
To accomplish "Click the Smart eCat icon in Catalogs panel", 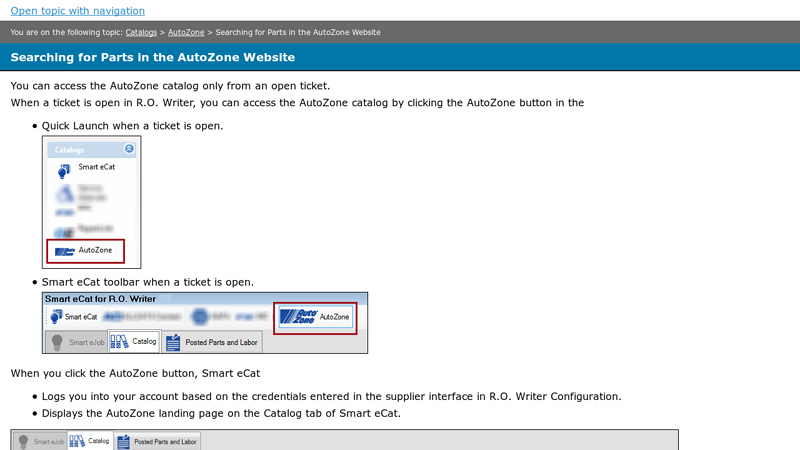I will click(64, 171).
